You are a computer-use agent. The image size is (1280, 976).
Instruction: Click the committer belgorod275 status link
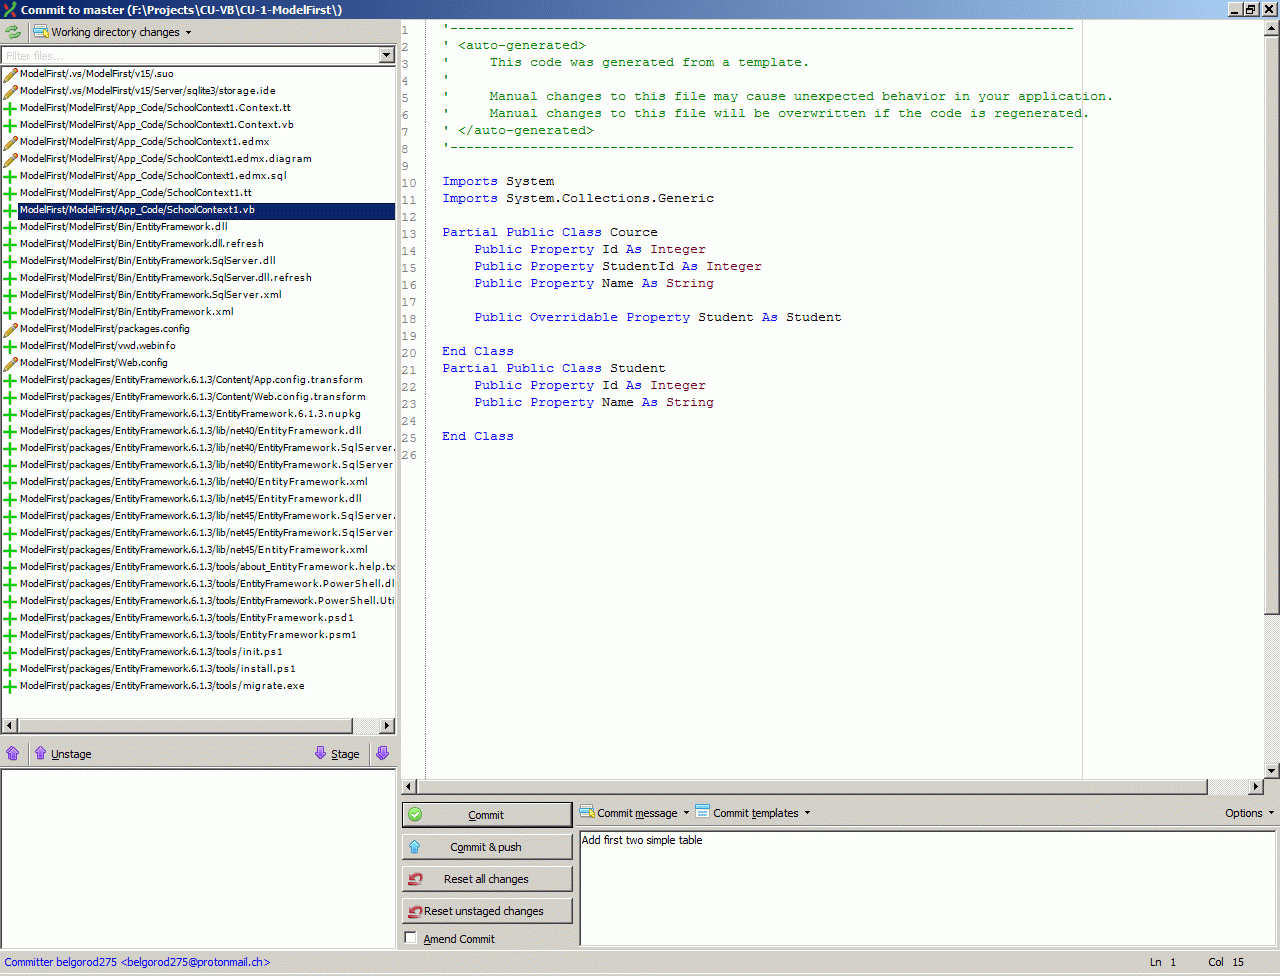click(137, 962)
